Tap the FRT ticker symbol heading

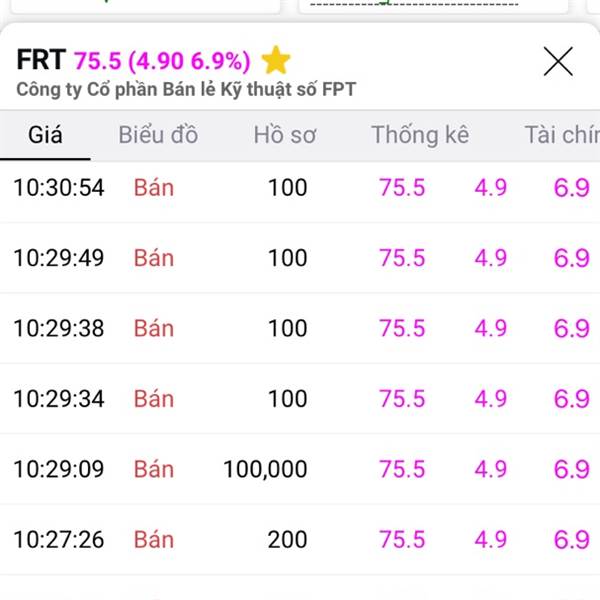tap(41, 60)
